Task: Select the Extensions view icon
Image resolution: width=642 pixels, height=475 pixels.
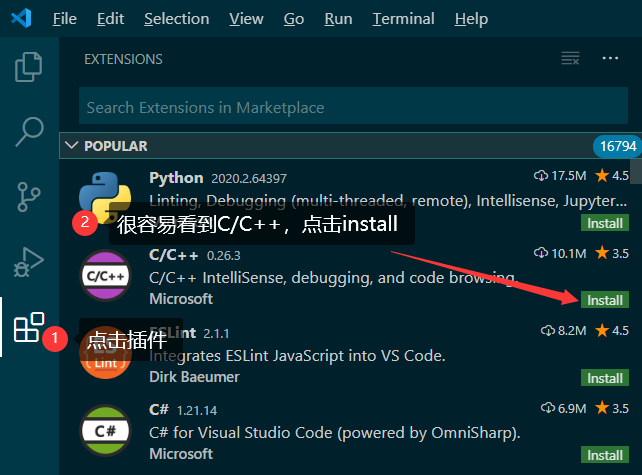Action: [29, 327]
